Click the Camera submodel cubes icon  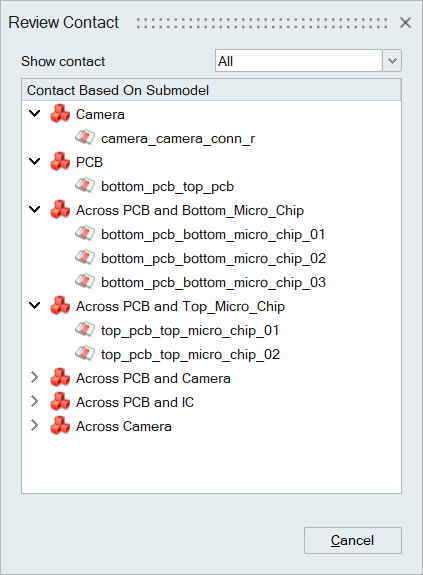[x=60, y=114]
